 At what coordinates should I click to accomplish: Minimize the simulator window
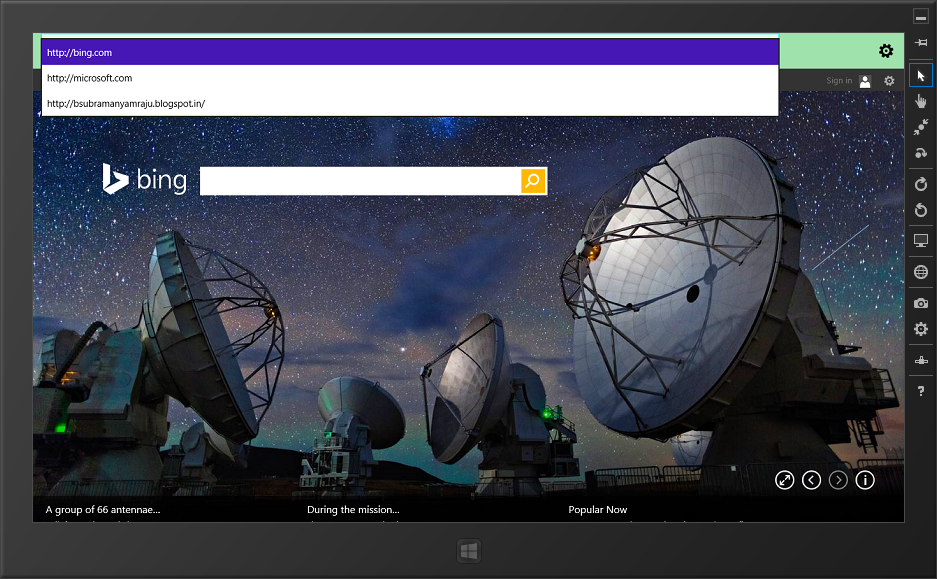[x=921, y=17]
